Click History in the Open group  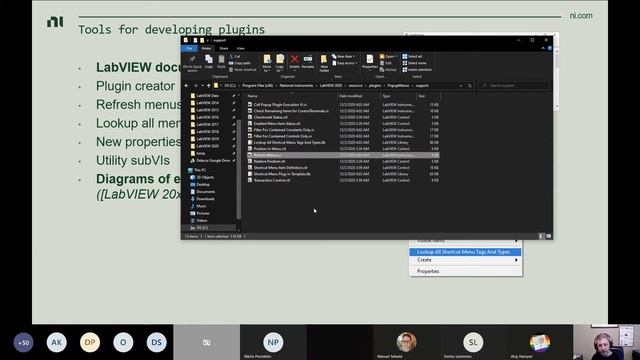tap(388, 69)
